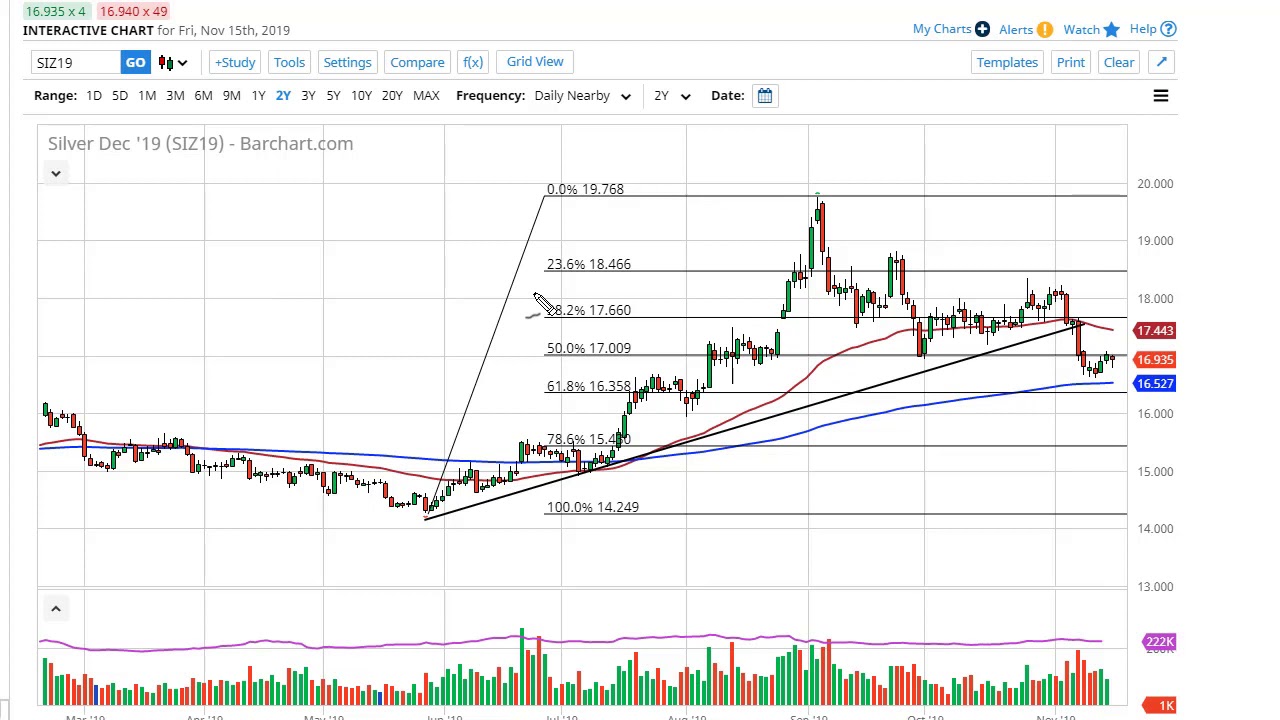
Task: Click the 100.0% 14.249 Fibonacci label
Action: (592, 507)
